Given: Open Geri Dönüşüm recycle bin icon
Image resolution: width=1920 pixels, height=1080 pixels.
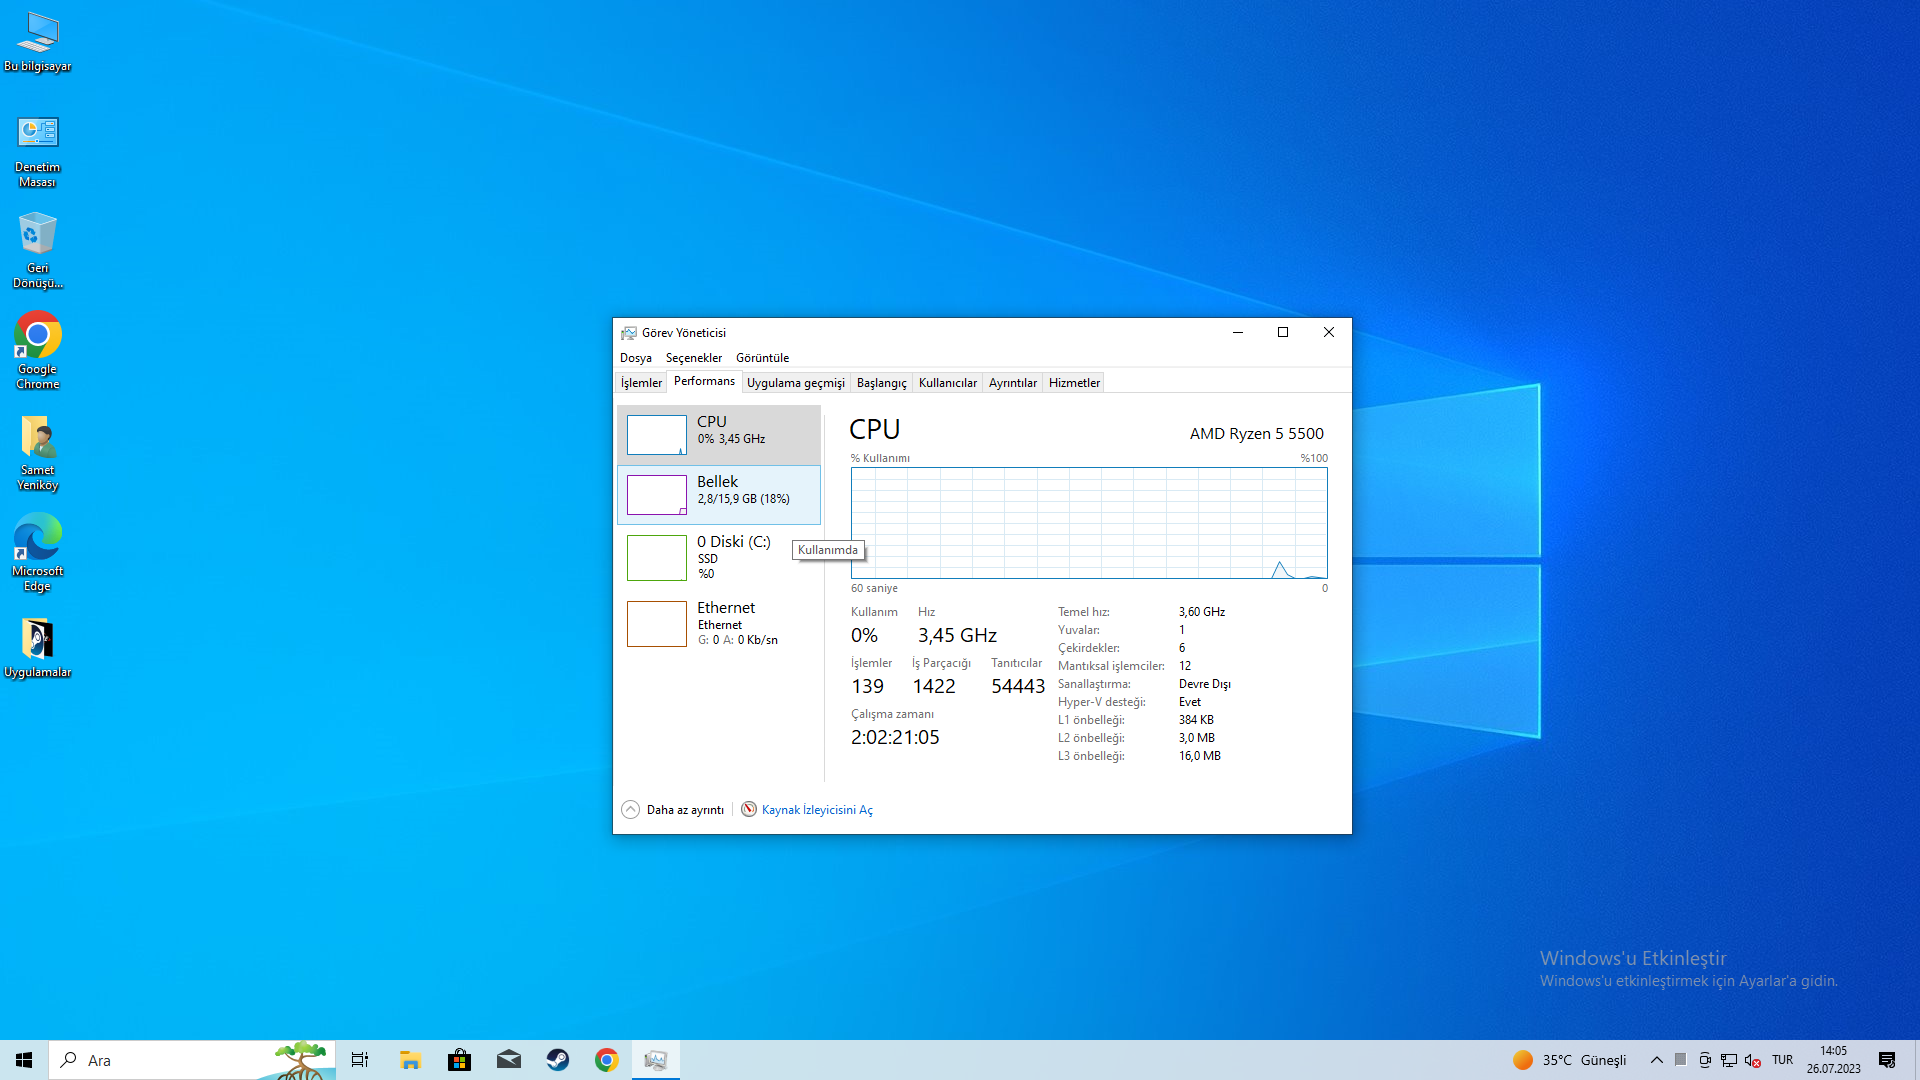Looking at the screenshot, I should [x=38, y=249].
